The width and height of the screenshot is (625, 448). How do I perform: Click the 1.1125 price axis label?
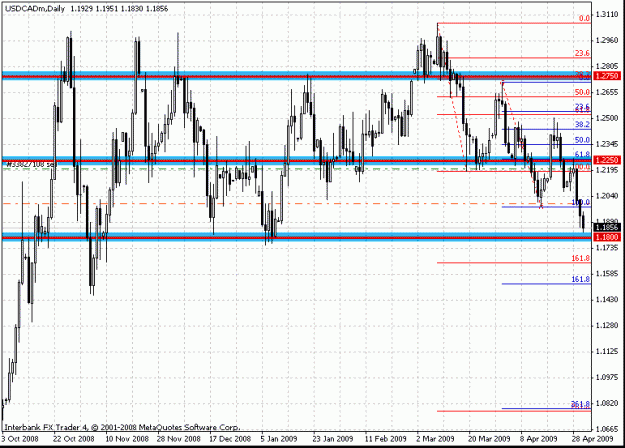tap(607, 352)
